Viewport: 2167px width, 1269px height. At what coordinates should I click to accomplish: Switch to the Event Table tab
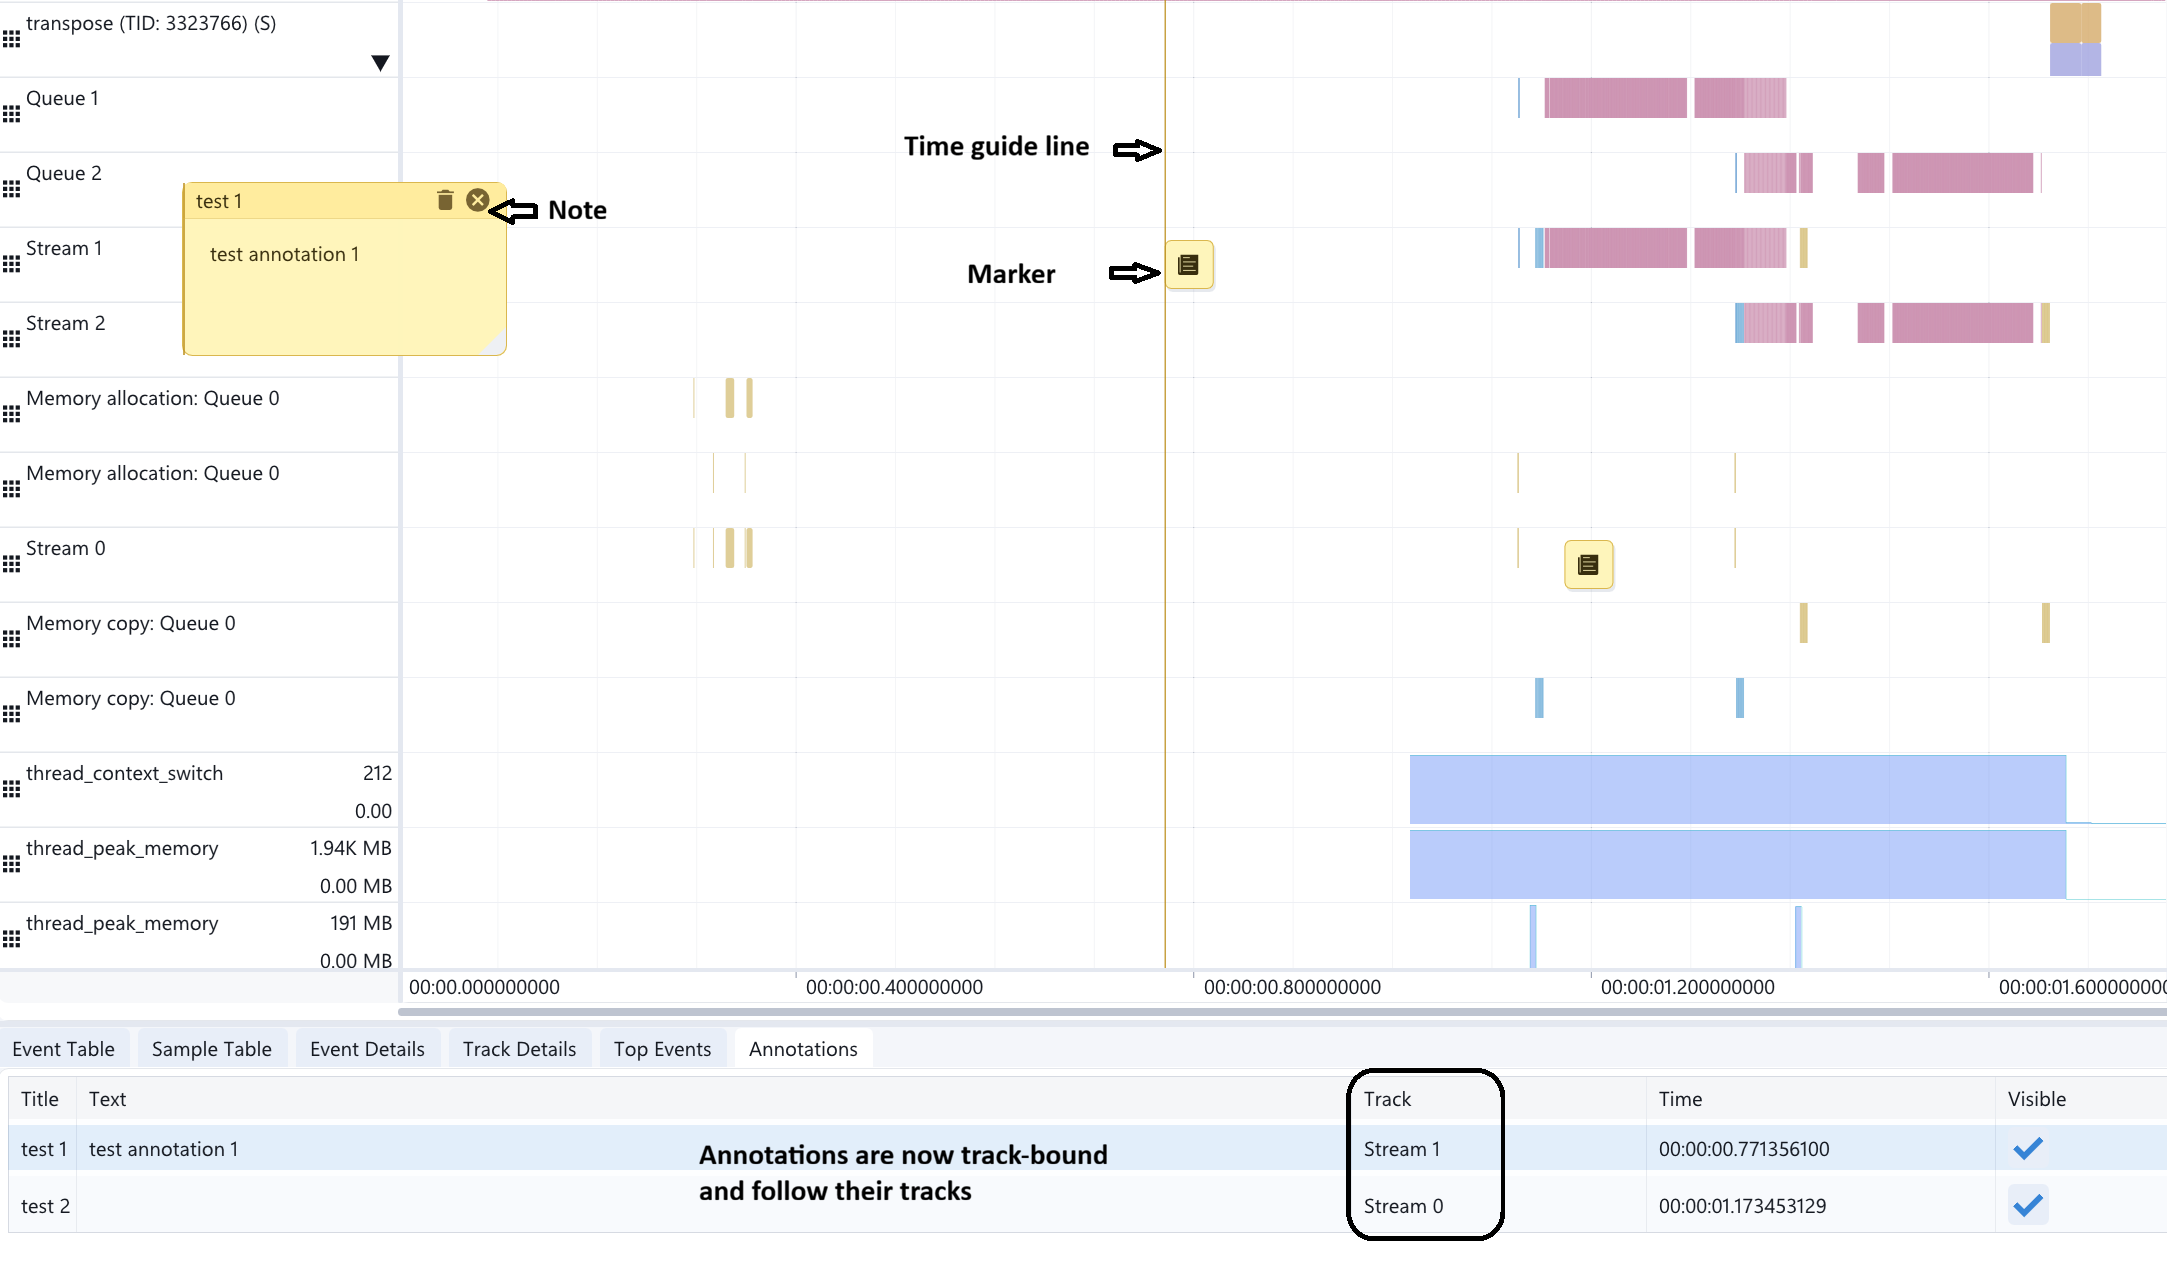64,1049
